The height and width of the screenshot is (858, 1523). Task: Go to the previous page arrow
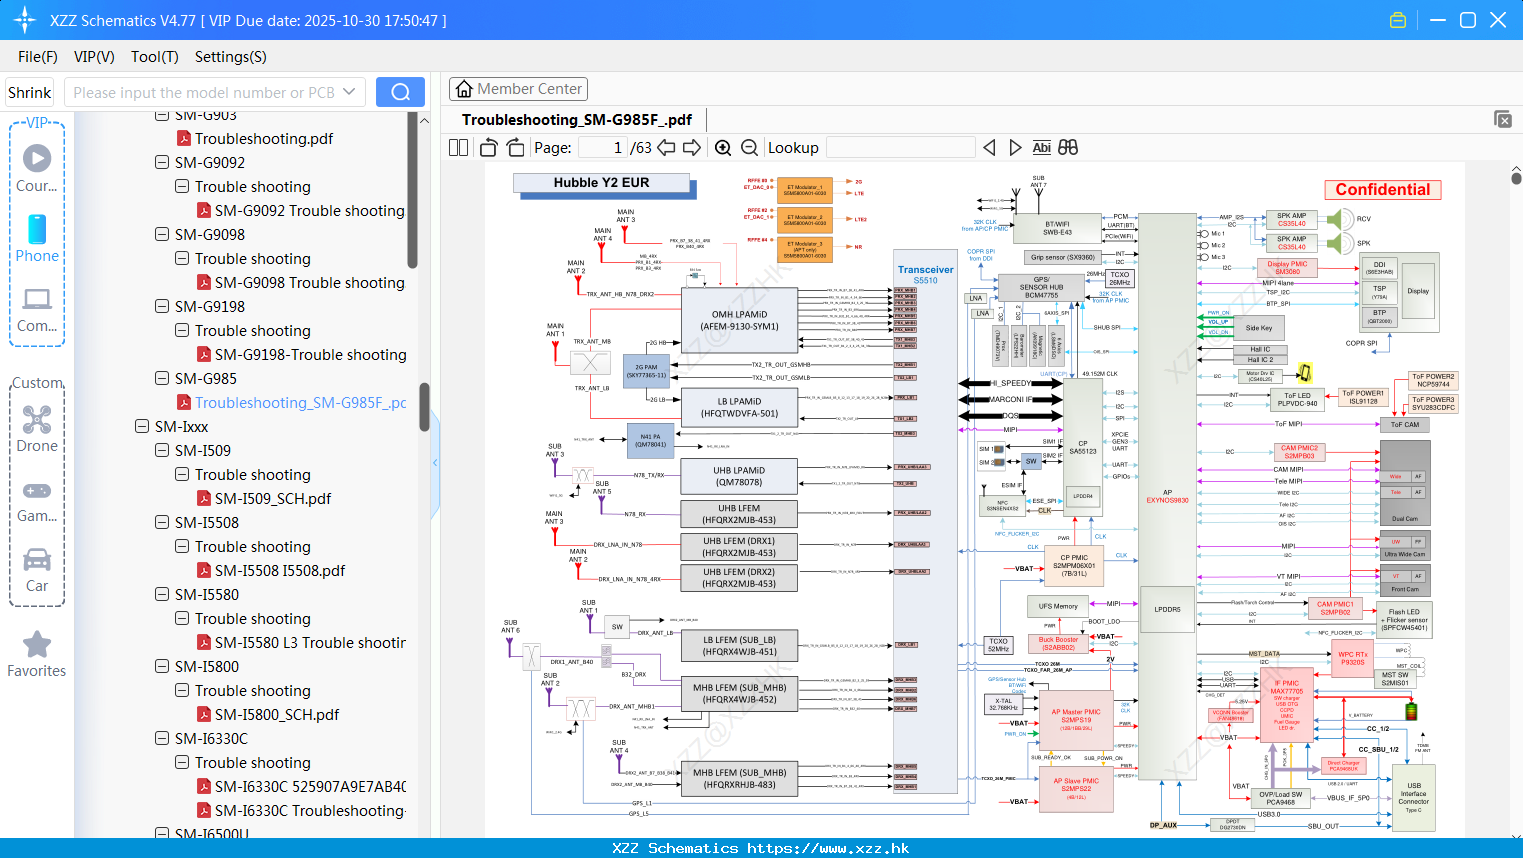(x=666, y=148)
